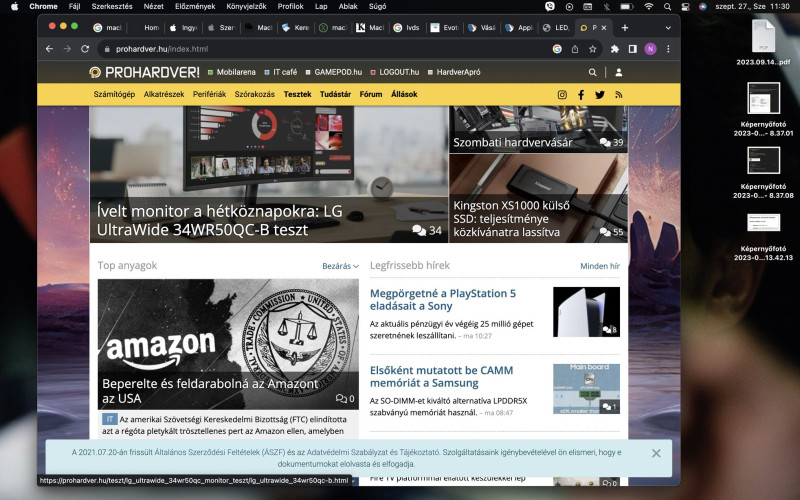Open the user account icon on Prohardver
The width and height of the screenshot is (800, 500).
[x=619, y=72]
